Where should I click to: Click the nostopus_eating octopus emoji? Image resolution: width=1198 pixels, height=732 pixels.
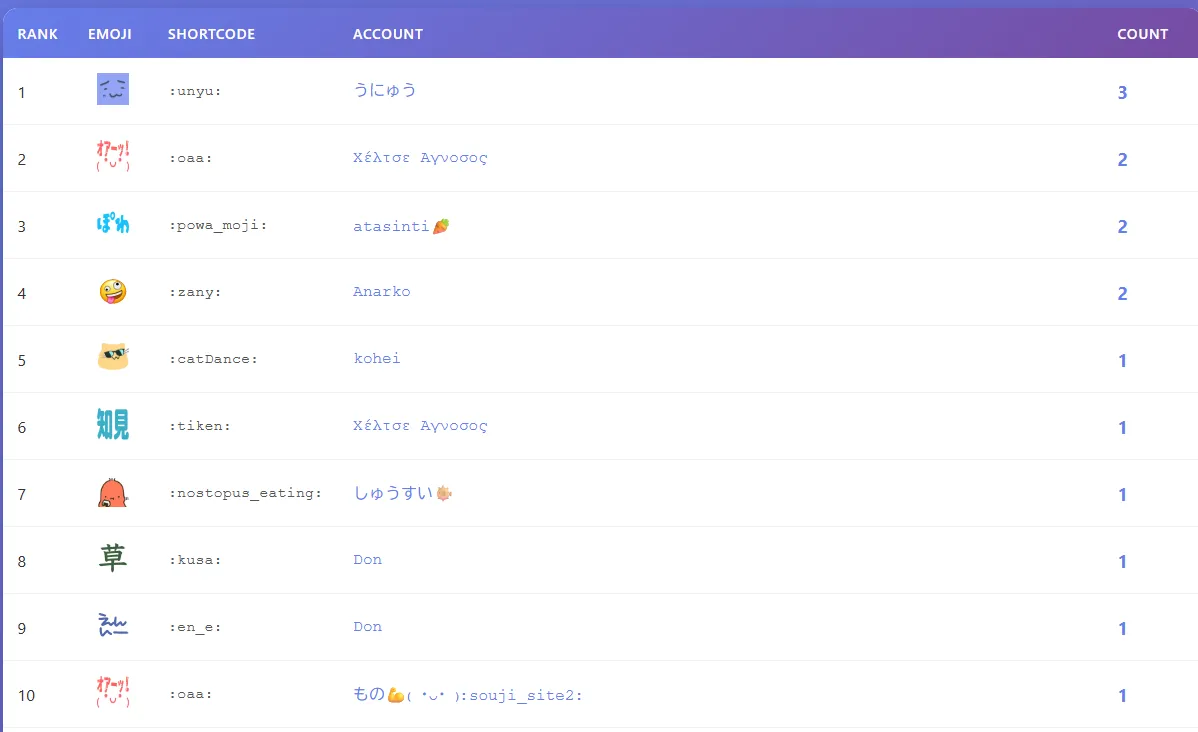pyautogui.click(x=113, y=493)
